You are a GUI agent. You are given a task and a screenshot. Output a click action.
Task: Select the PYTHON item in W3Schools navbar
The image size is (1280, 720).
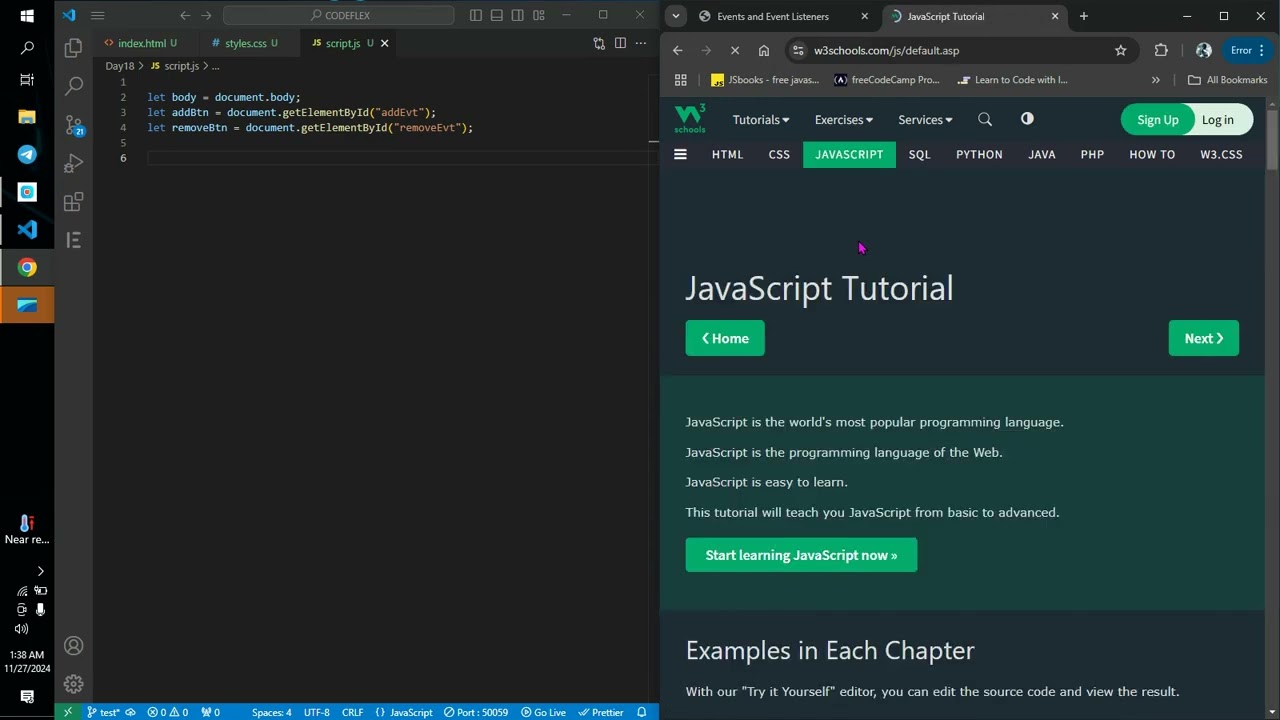[979, 154]
